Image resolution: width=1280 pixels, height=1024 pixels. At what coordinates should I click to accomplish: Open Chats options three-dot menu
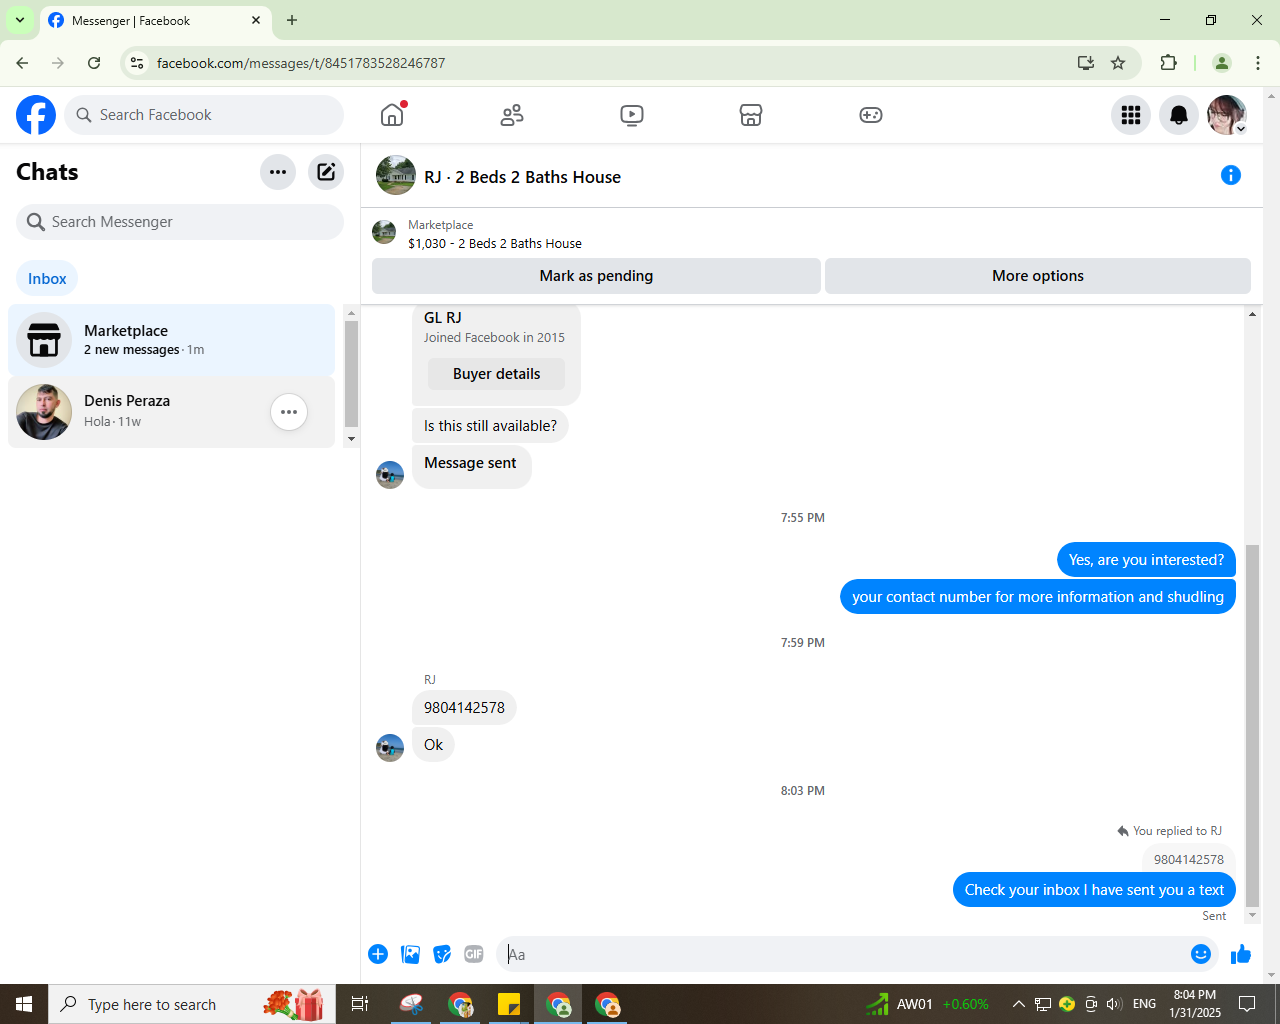(x=278, y=172)
